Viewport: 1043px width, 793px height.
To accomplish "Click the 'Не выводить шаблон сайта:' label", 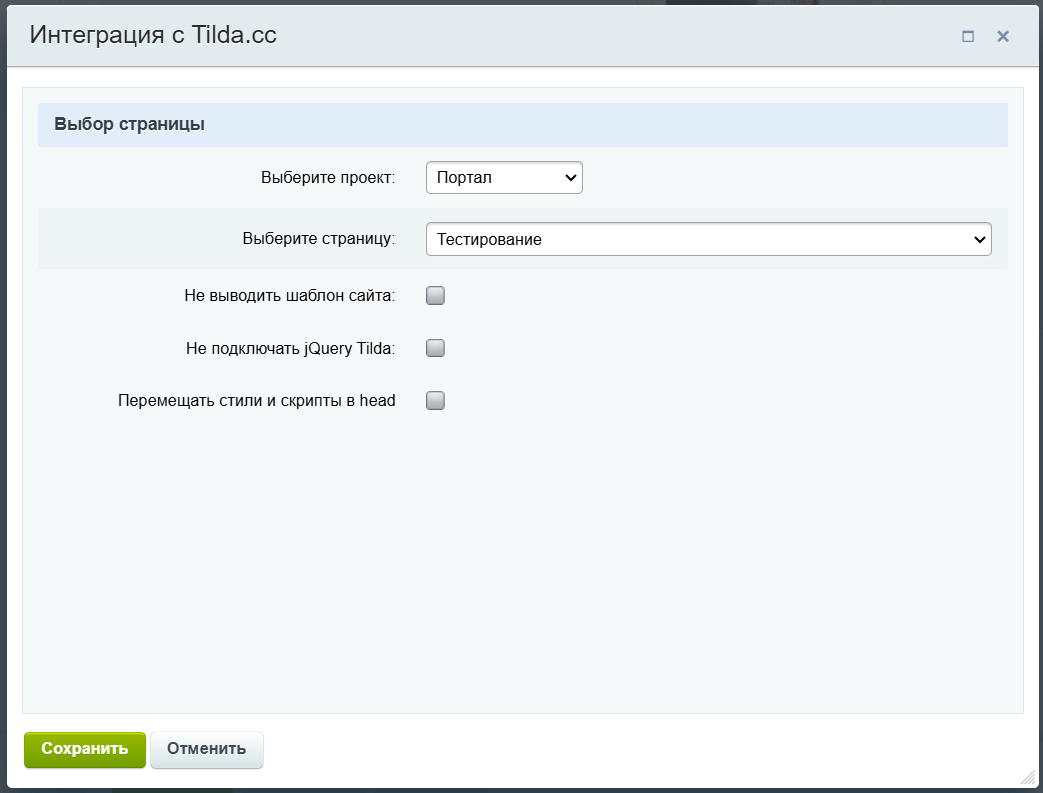I will [x=289, y=295].
